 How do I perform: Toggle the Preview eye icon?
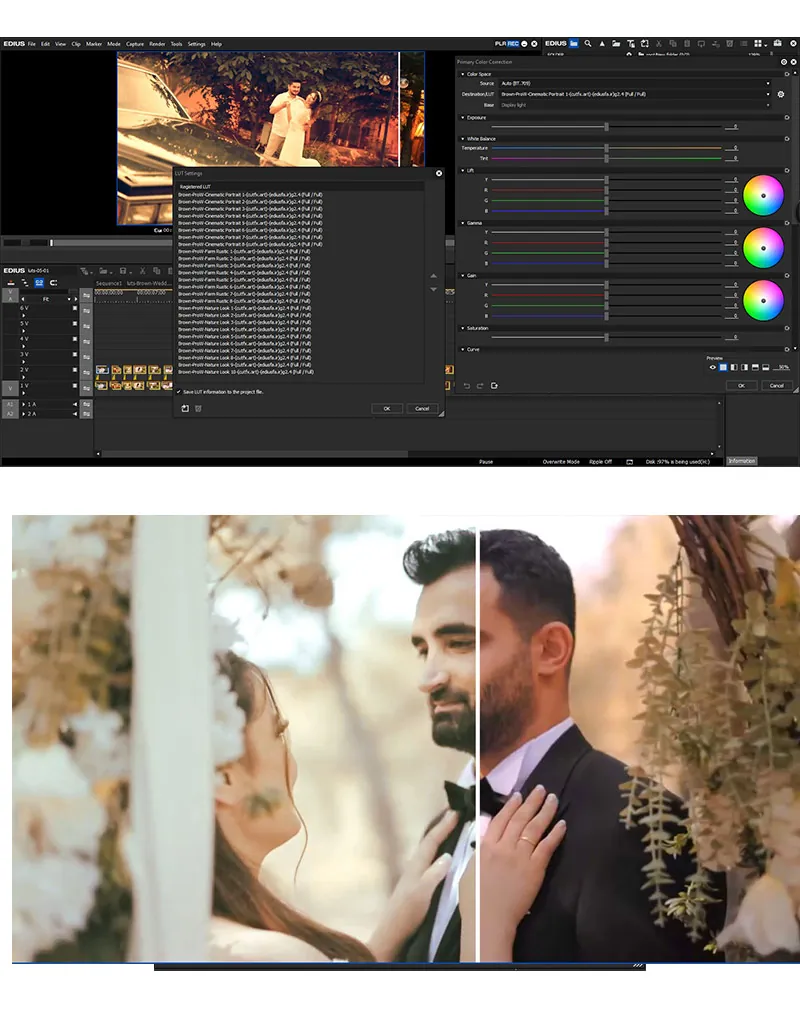point(713,367)
